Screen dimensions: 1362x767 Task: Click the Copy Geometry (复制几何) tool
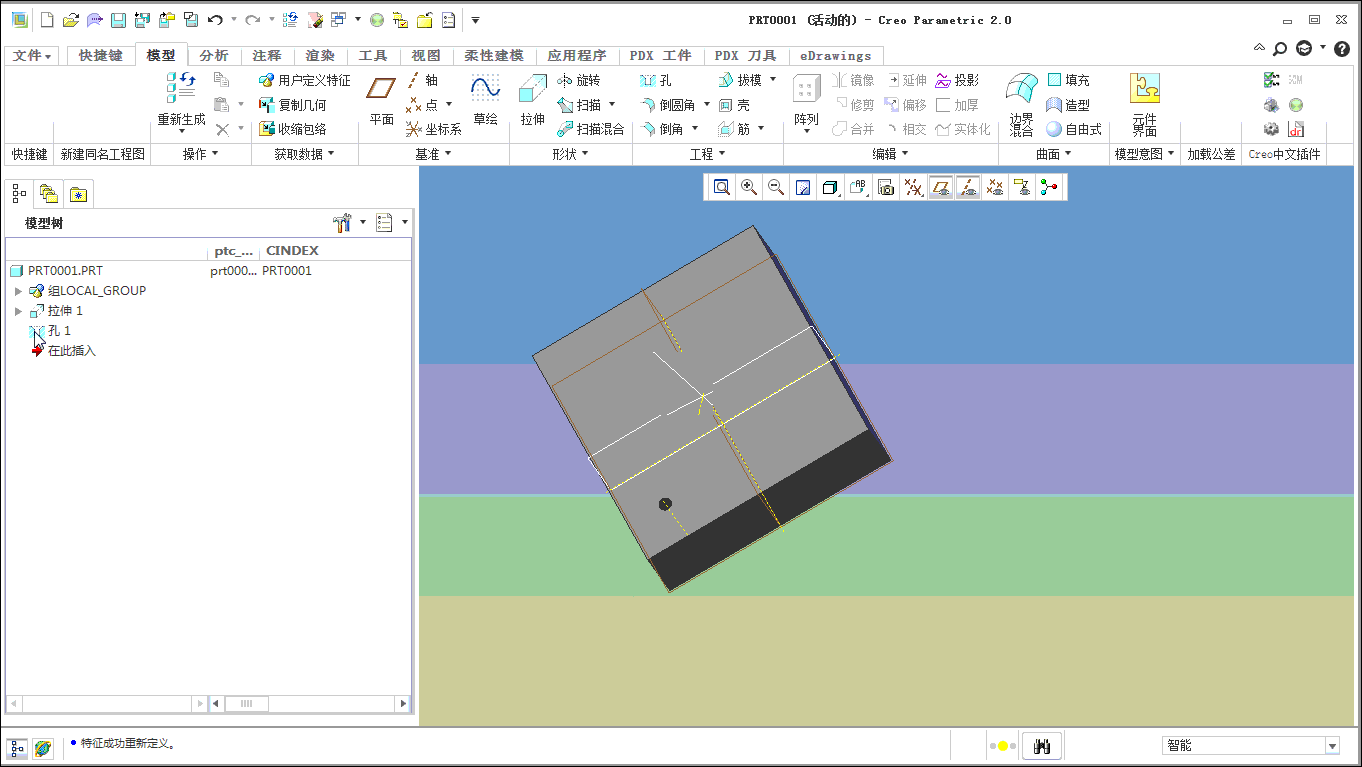pos(292,105)
